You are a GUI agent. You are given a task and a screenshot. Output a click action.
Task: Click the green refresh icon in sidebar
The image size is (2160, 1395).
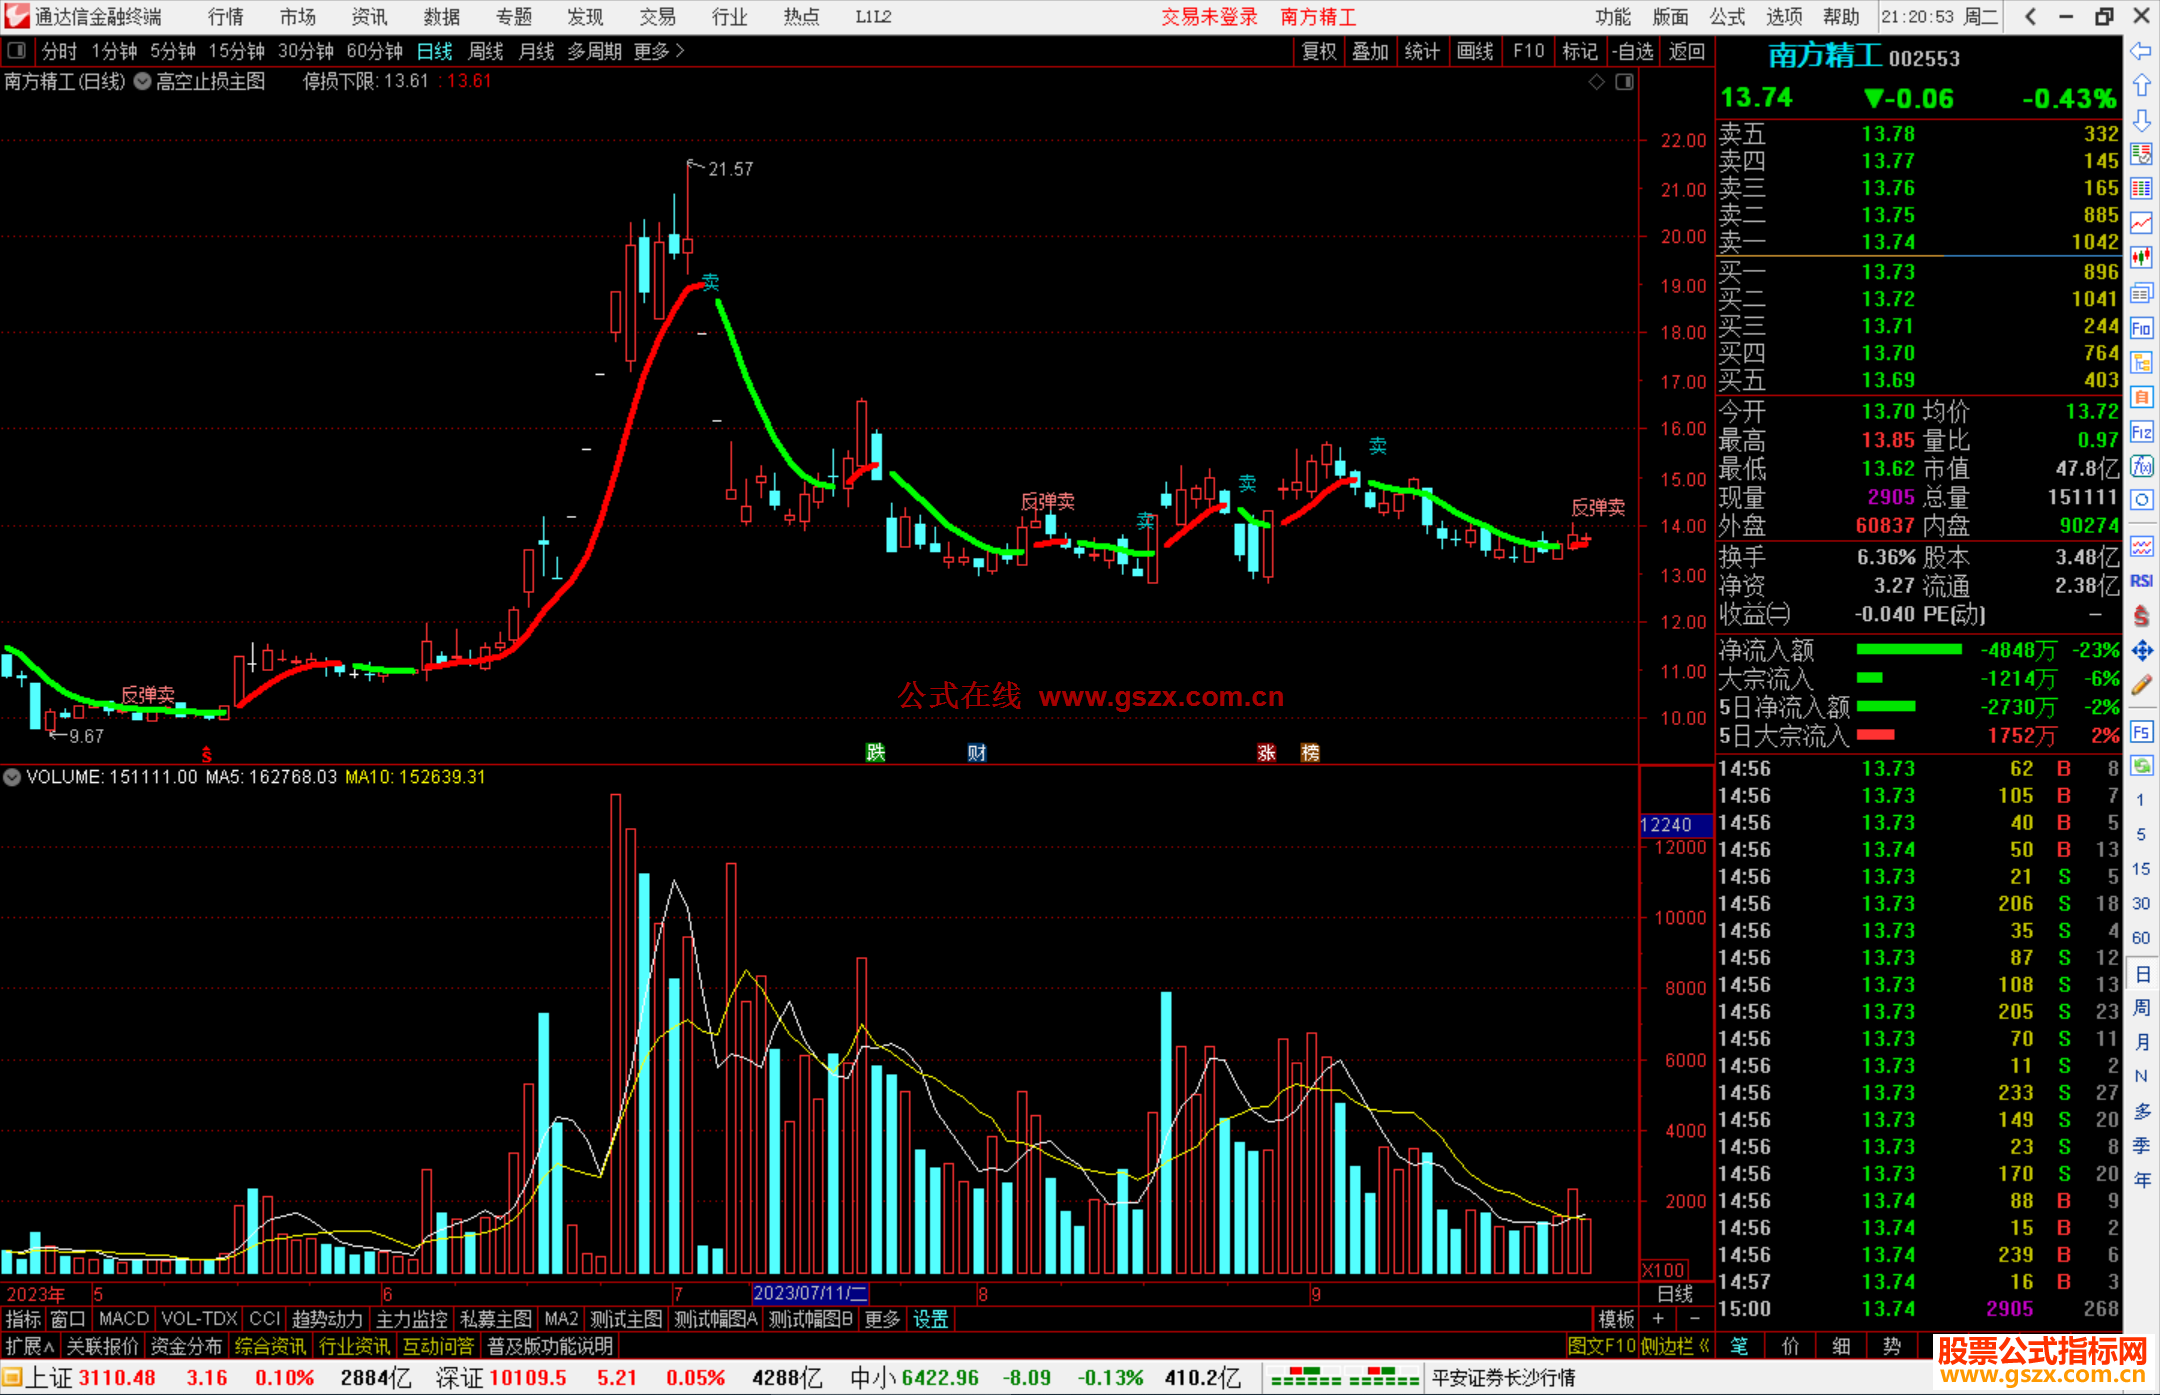(2141, 766)
